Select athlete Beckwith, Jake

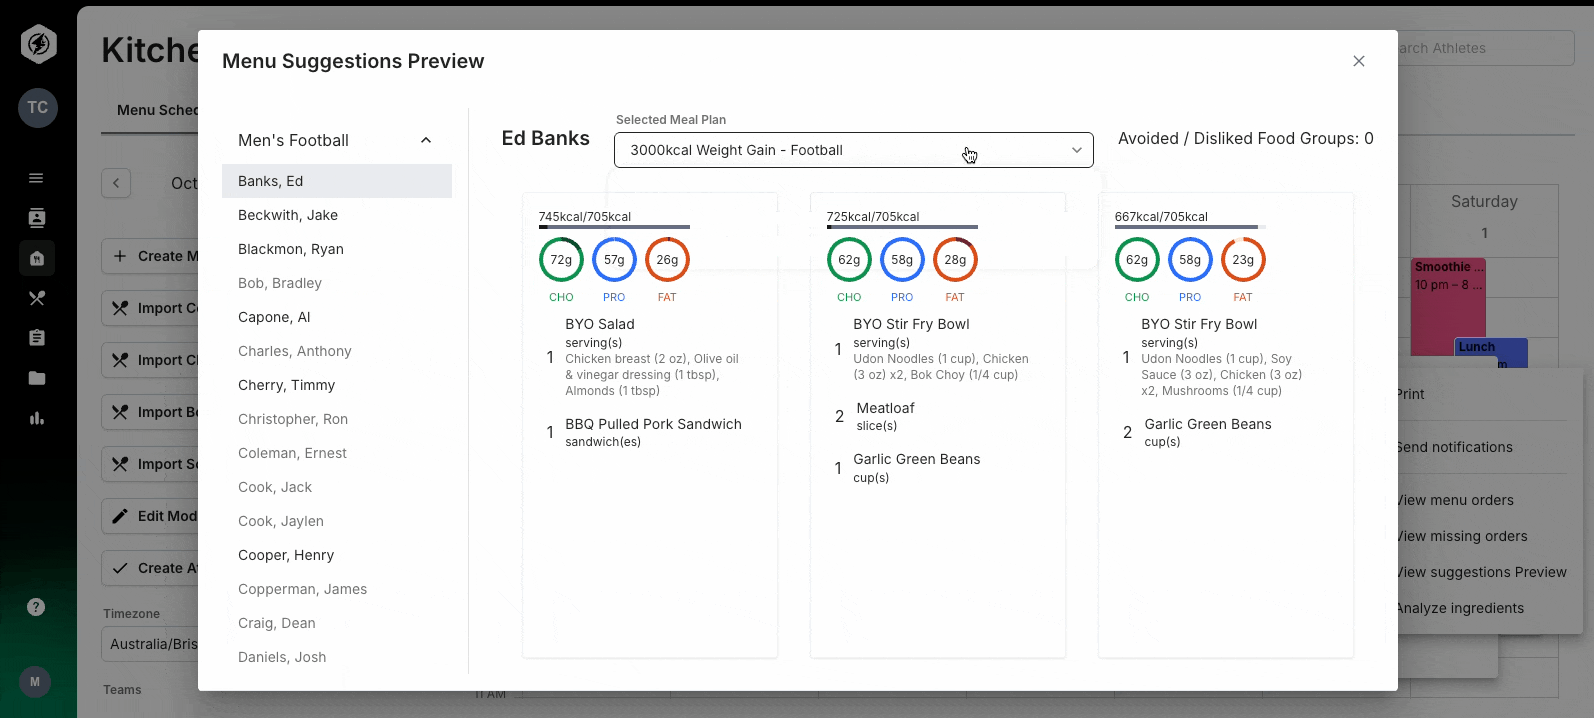point(337,215)
